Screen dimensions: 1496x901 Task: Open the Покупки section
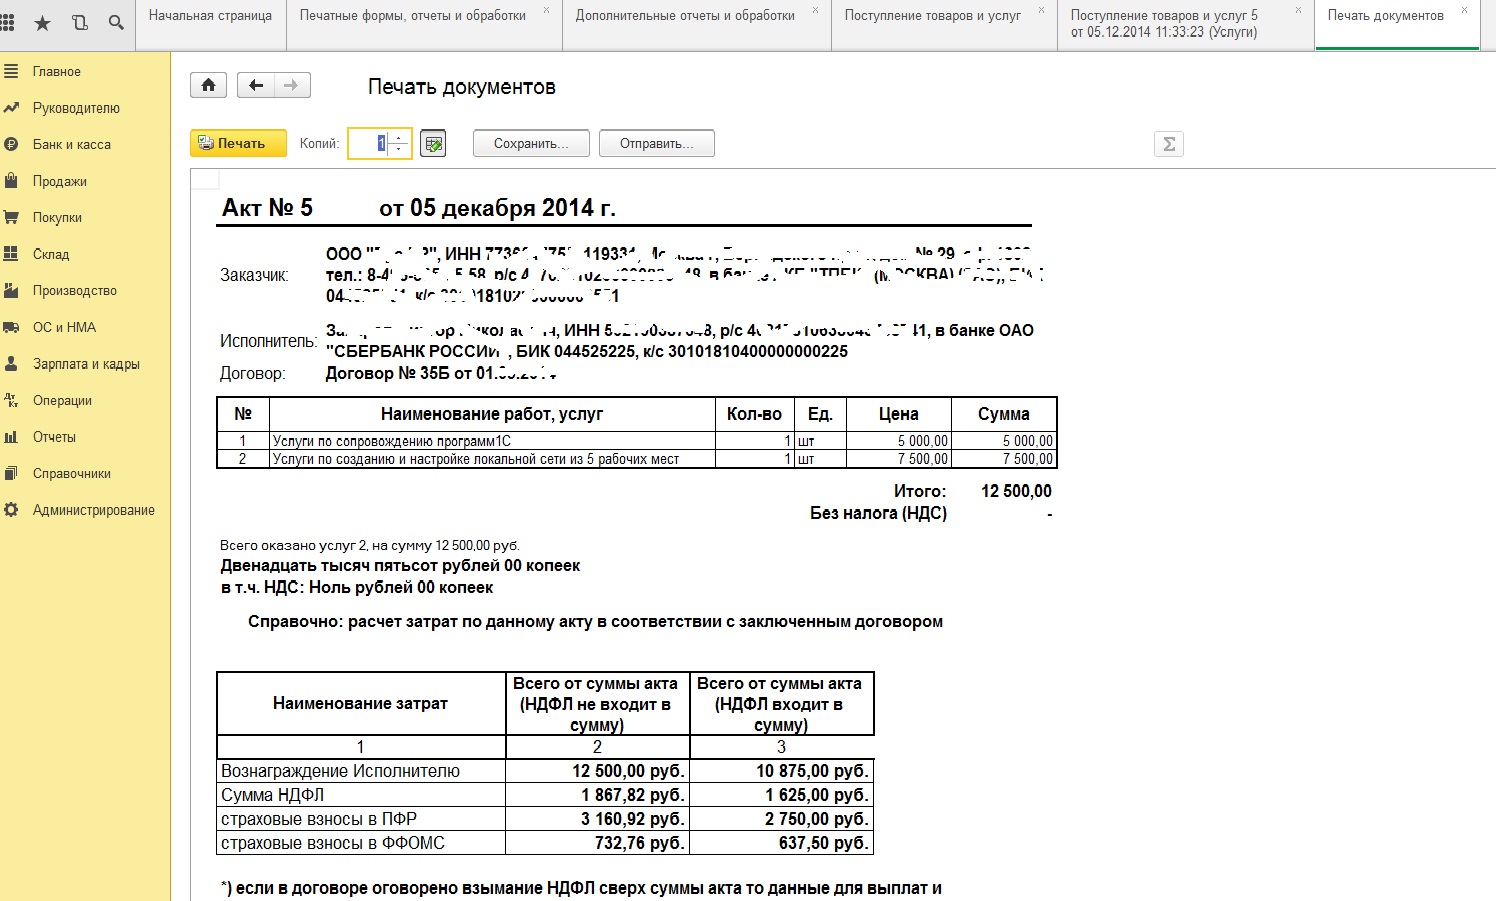(57, 218)
